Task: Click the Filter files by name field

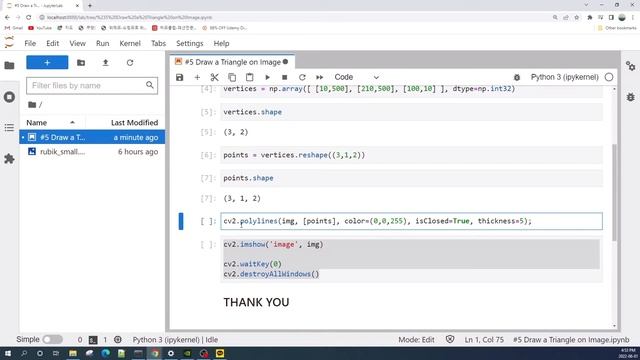Action: tap(92, 85)
